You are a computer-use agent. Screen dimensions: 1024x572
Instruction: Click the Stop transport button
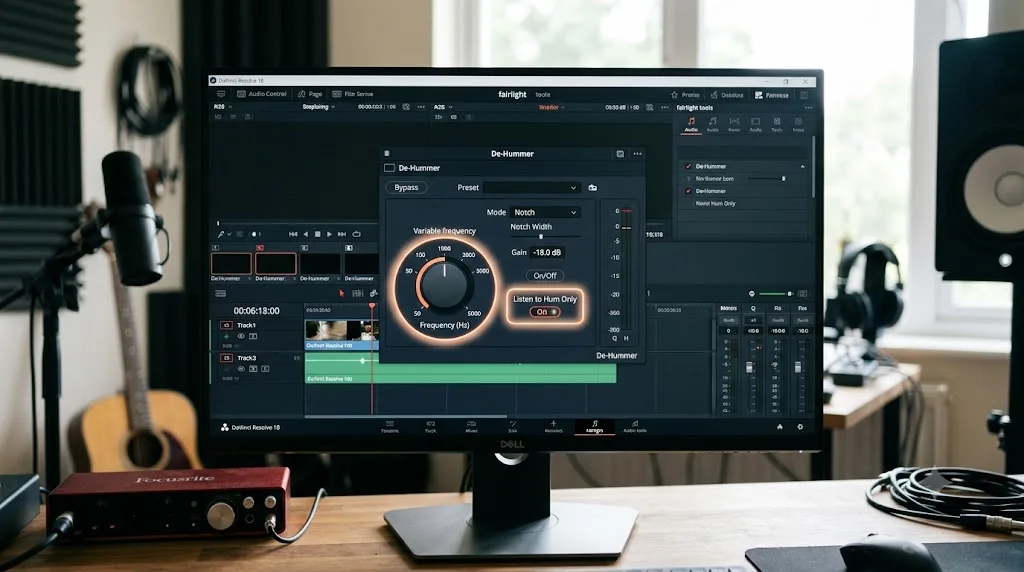point(317,234)
